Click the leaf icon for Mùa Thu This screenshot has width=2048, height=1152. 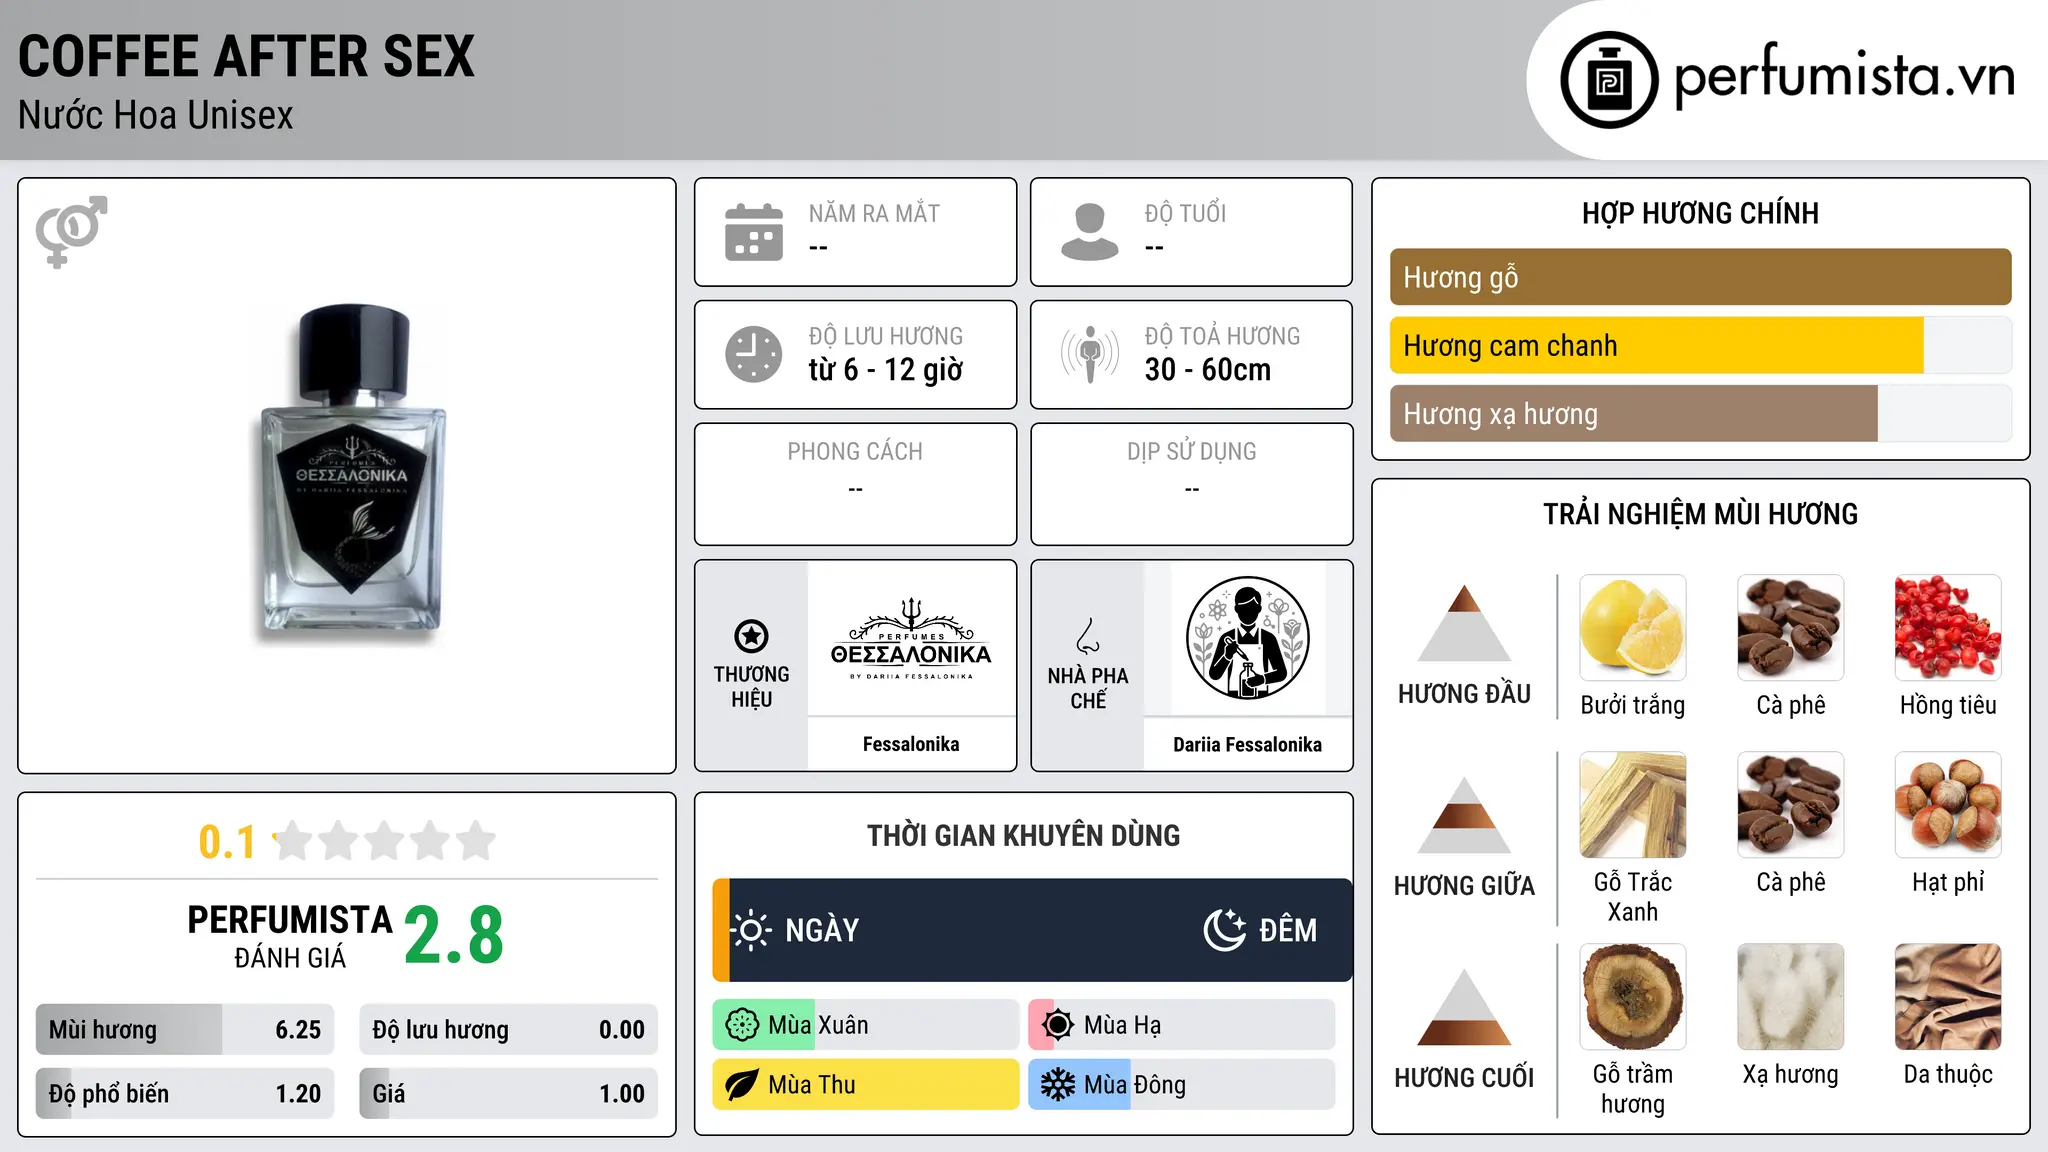(742, 1085)
